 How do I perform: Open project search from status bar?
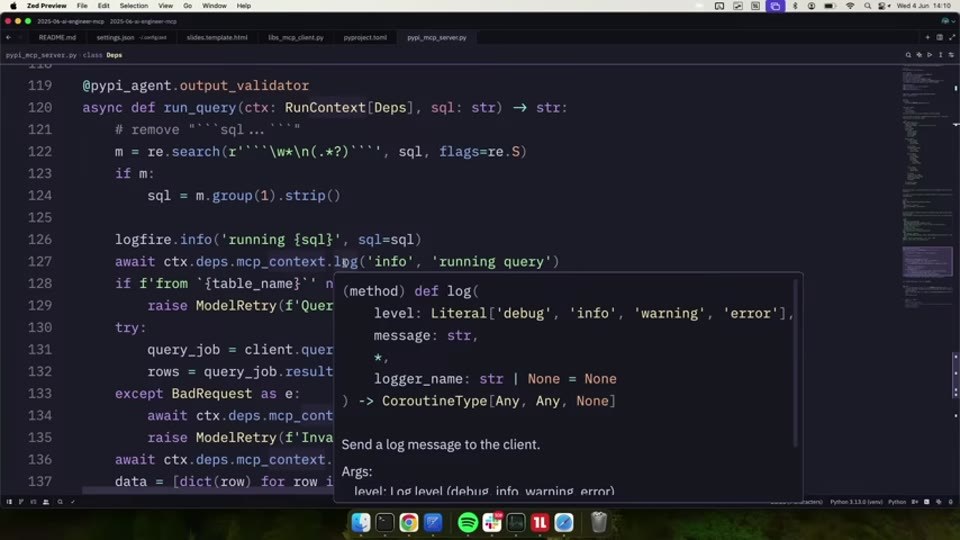click(60, 502)
